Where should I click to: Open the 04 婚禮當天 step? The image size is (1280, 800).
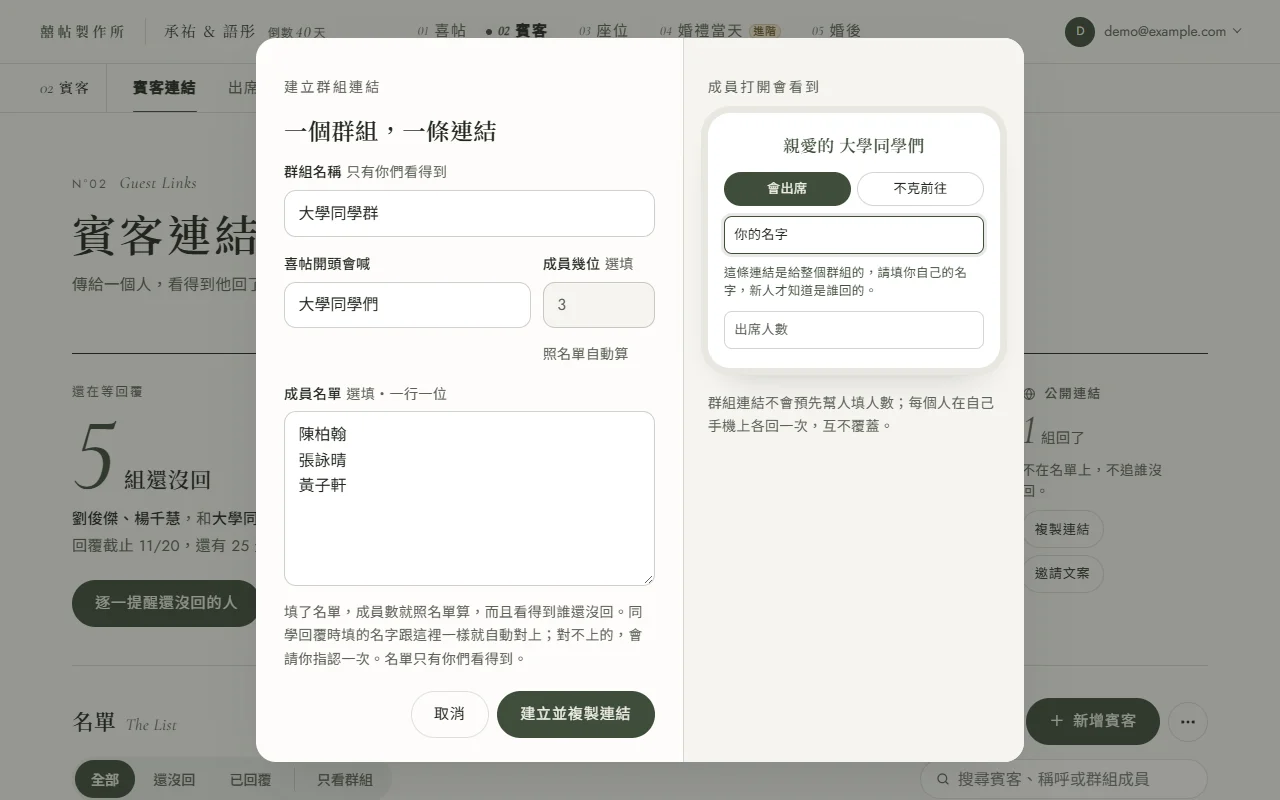click(700, 31)
